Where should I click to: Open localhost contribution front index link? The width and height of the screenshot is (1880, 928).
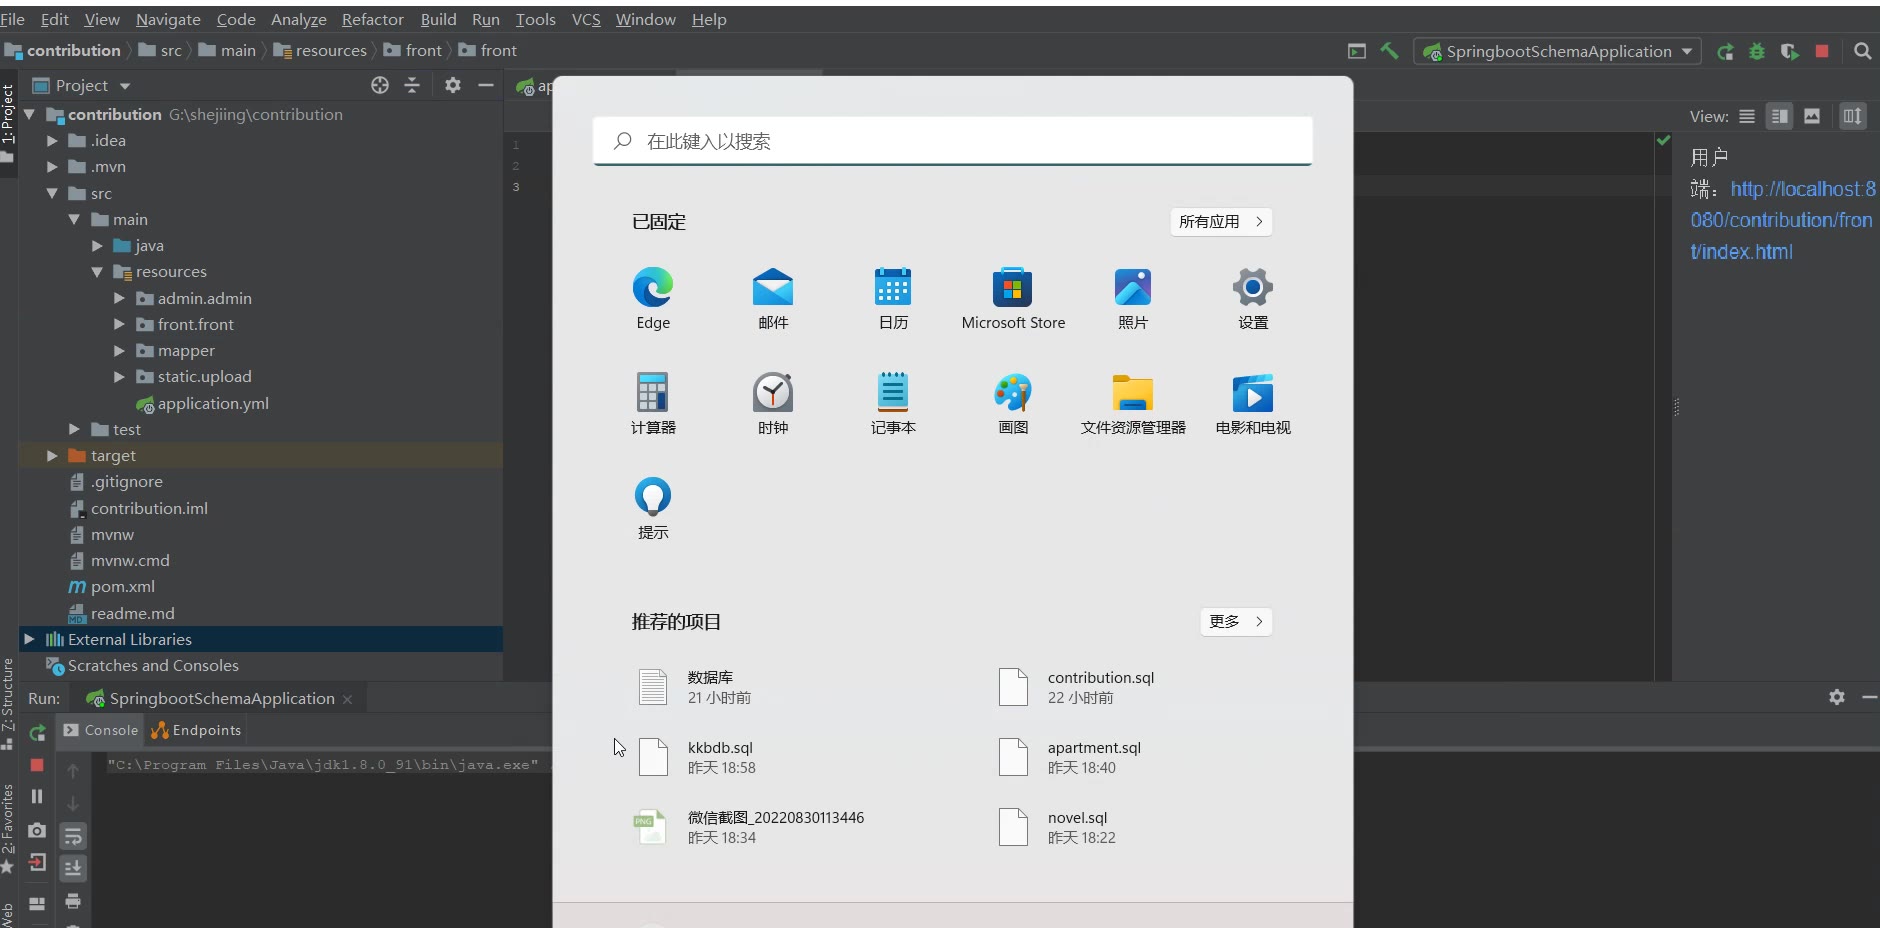click(x=1782, y=220)
